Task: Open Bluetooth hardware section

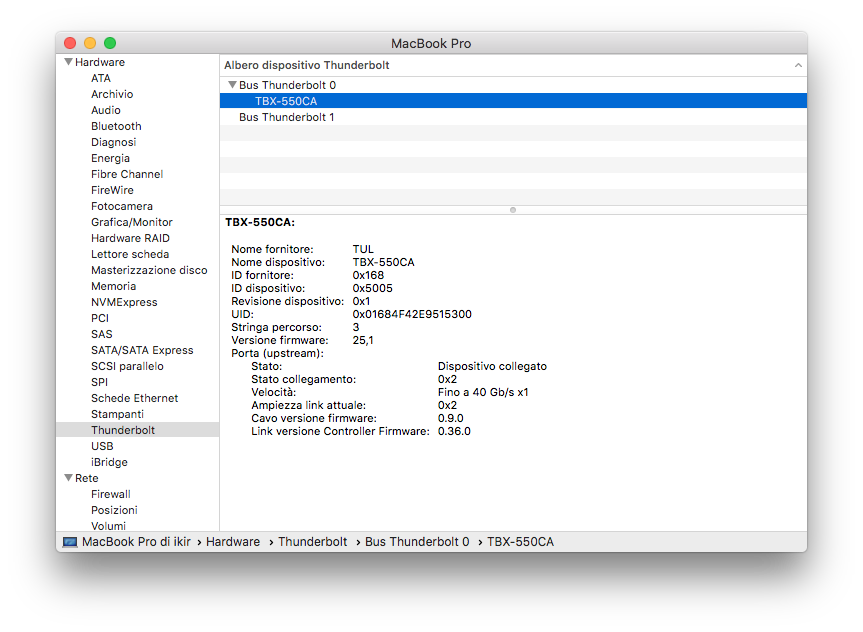Action: tap(116, 126)
